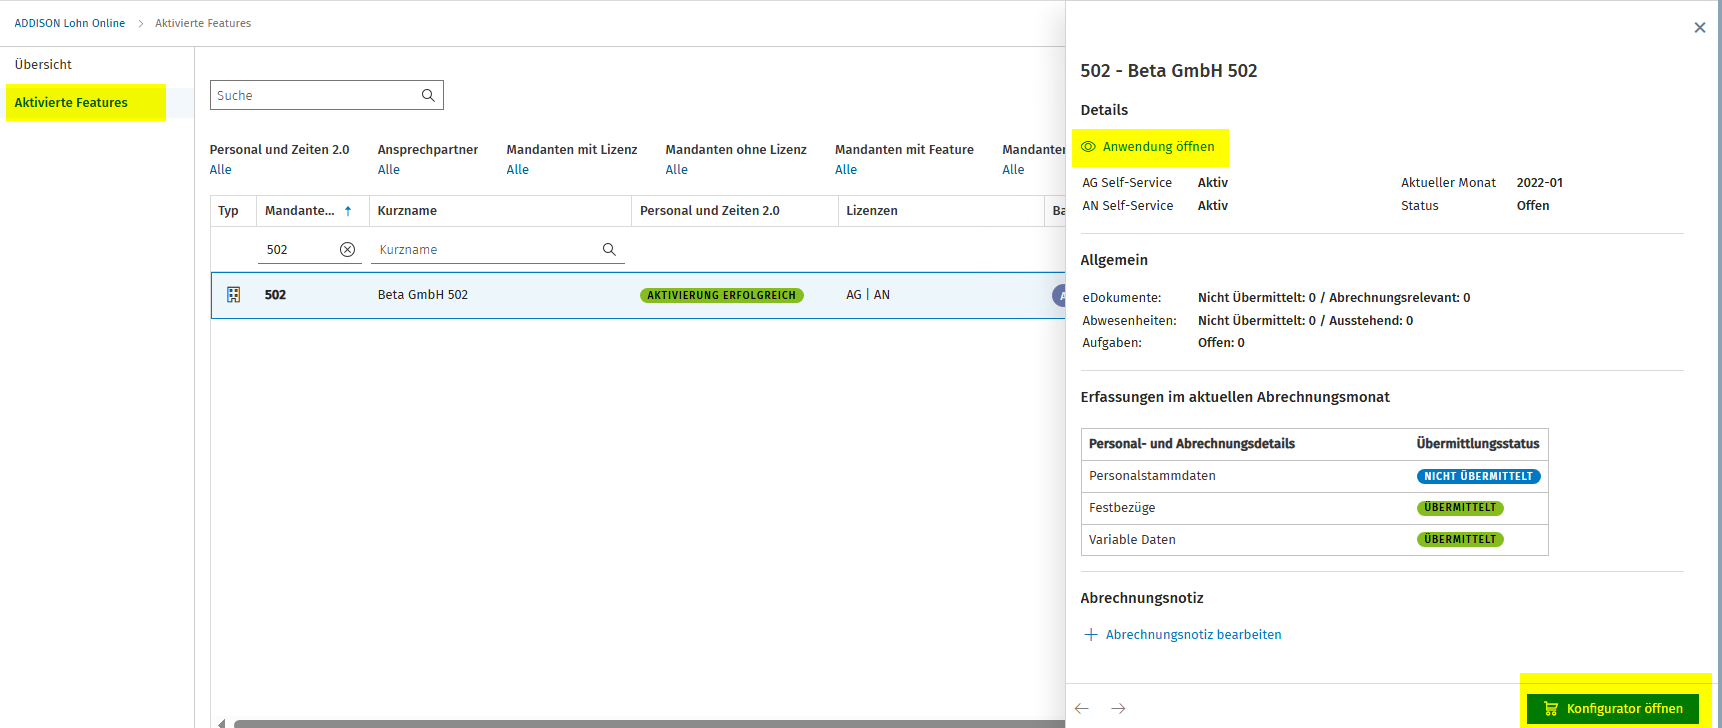Click Anwendung öffnen link
The width and height of the screenshot is (1722, 728).
tap(1158, 147)
